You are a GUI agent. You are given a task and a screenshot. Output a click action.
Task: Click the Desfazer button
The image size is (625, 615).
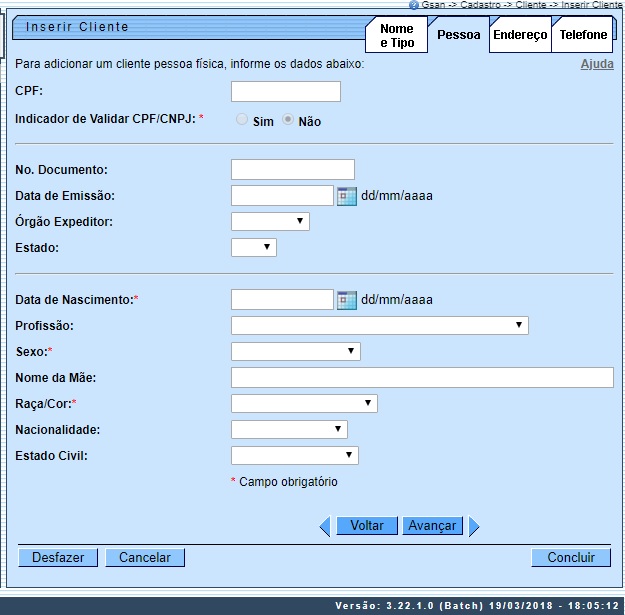tap(58, 557)
